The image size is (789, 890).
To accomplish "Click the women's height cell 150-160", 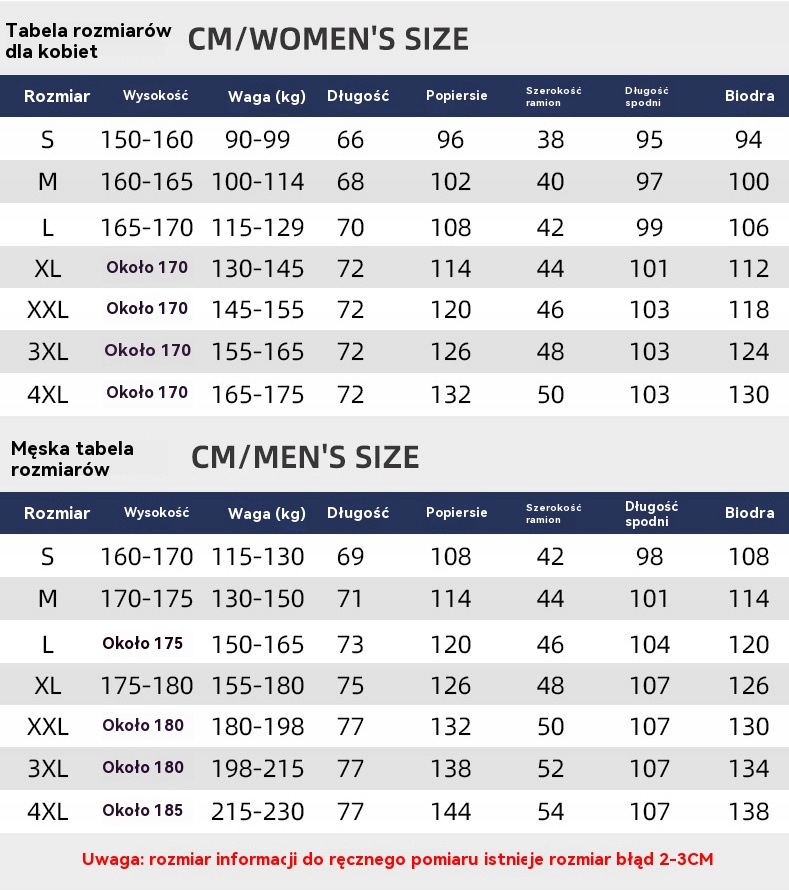I will (146, 140).
